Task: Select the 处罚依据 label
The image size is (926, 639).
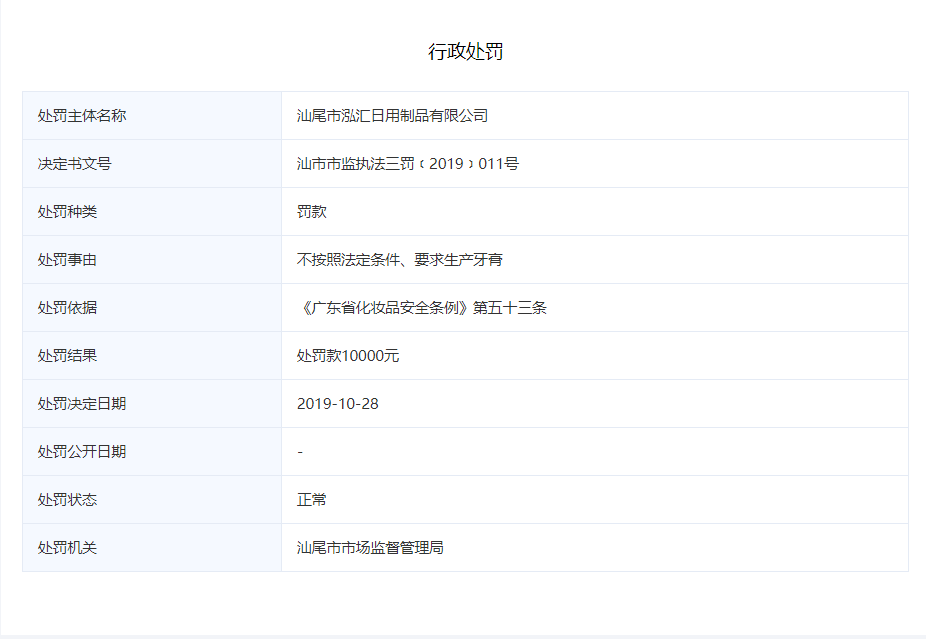Action: 67,308
